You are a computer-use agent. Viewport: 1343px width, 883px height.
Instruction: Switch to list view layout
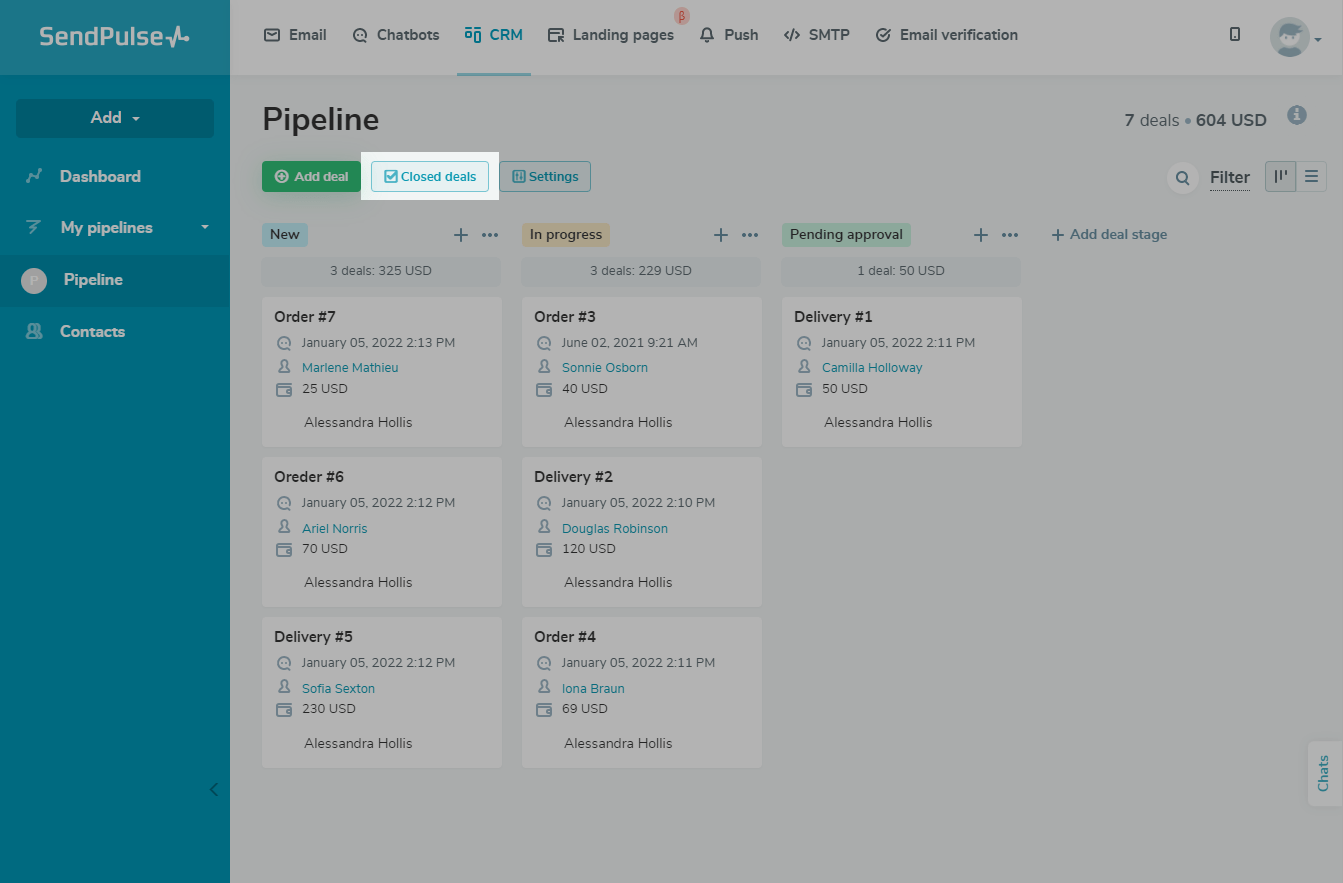[1311, 177]
